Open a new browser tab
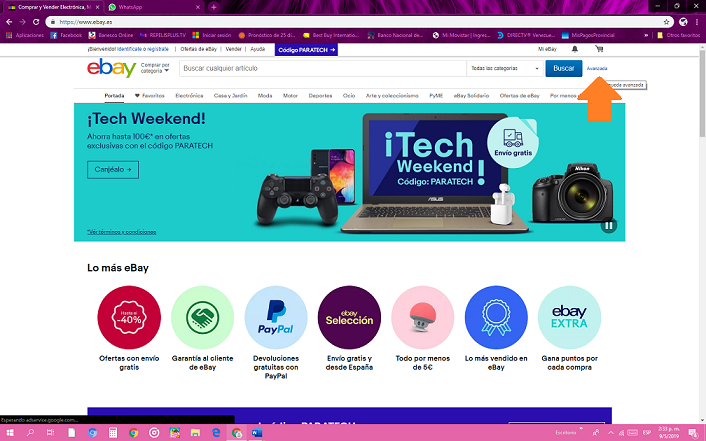The width and height of the screenshot is (706, 441). click(213, 7)
